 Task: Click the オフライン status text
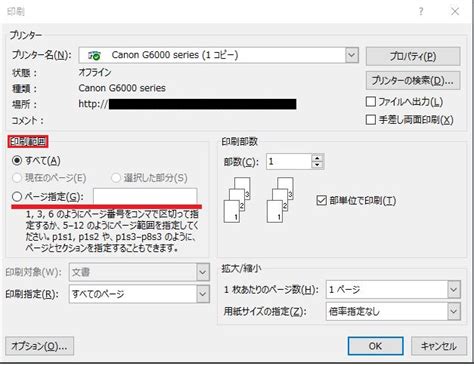pos(95,72)
